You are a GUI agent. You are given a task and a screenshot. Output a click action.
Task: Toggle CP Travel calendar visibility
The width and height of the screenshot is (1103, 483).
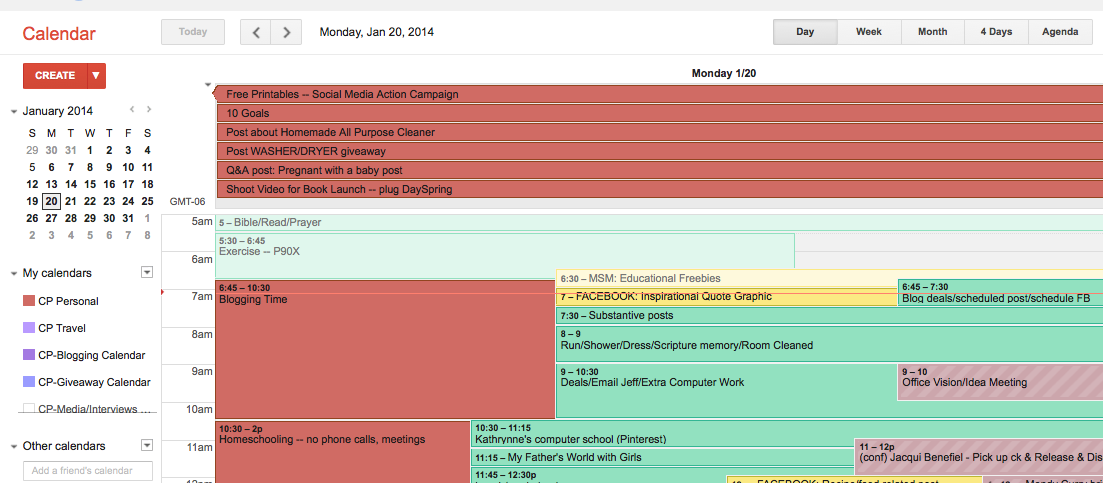[x=29, y=328]
